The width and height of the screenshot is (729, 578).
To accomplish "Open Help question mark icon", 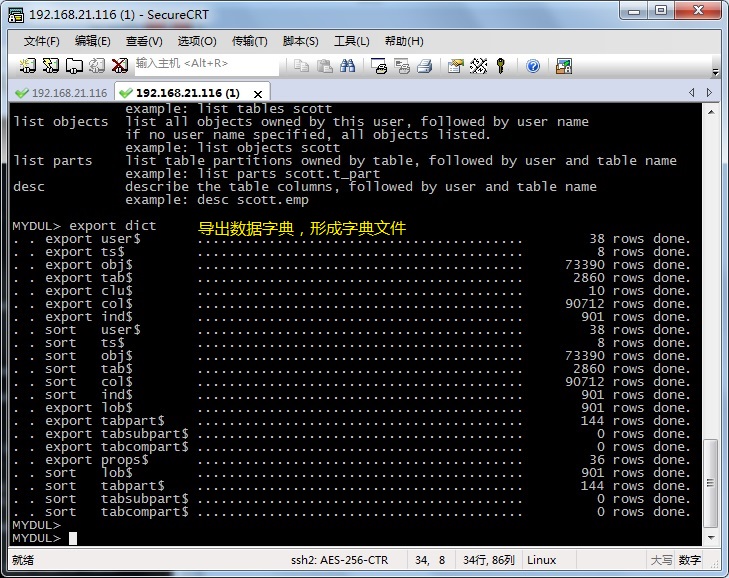I will click(x=533, y=66).
